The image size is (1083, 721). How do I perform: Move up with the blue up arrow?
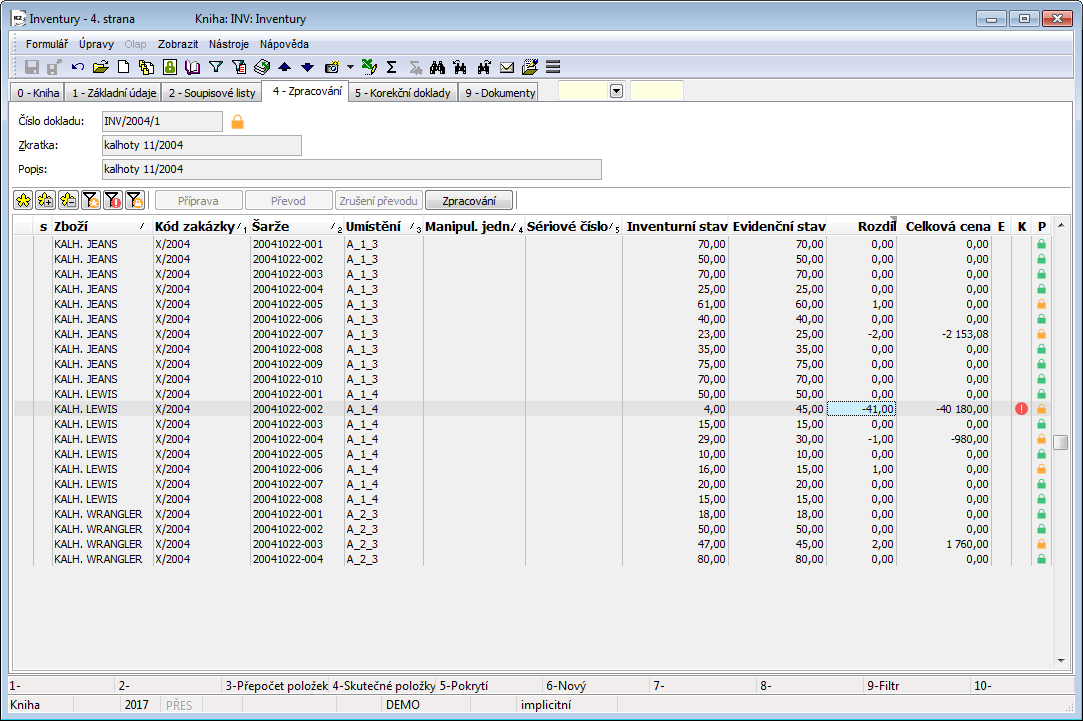(285, 67)
